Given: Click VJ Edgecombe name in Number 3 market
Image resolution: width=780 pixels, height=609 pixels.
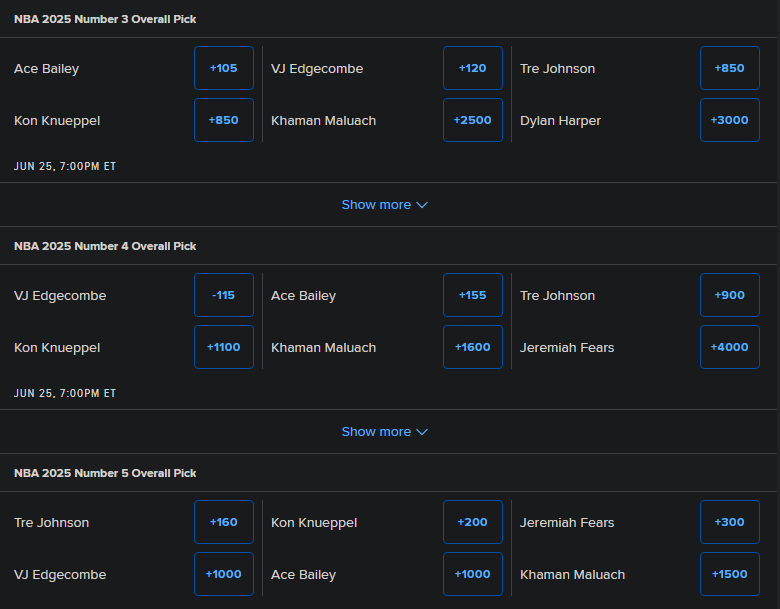Looking at the screenshot, I should tap(317, 69).
